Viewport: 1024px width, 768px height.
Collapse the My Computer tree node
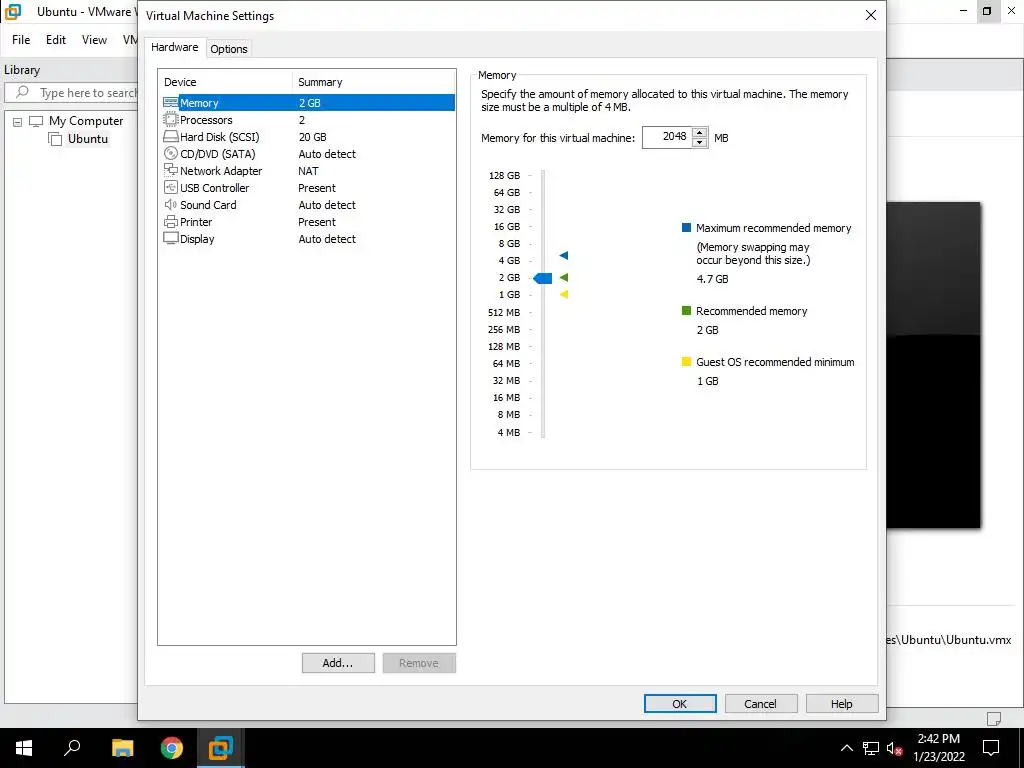[18, 121]
